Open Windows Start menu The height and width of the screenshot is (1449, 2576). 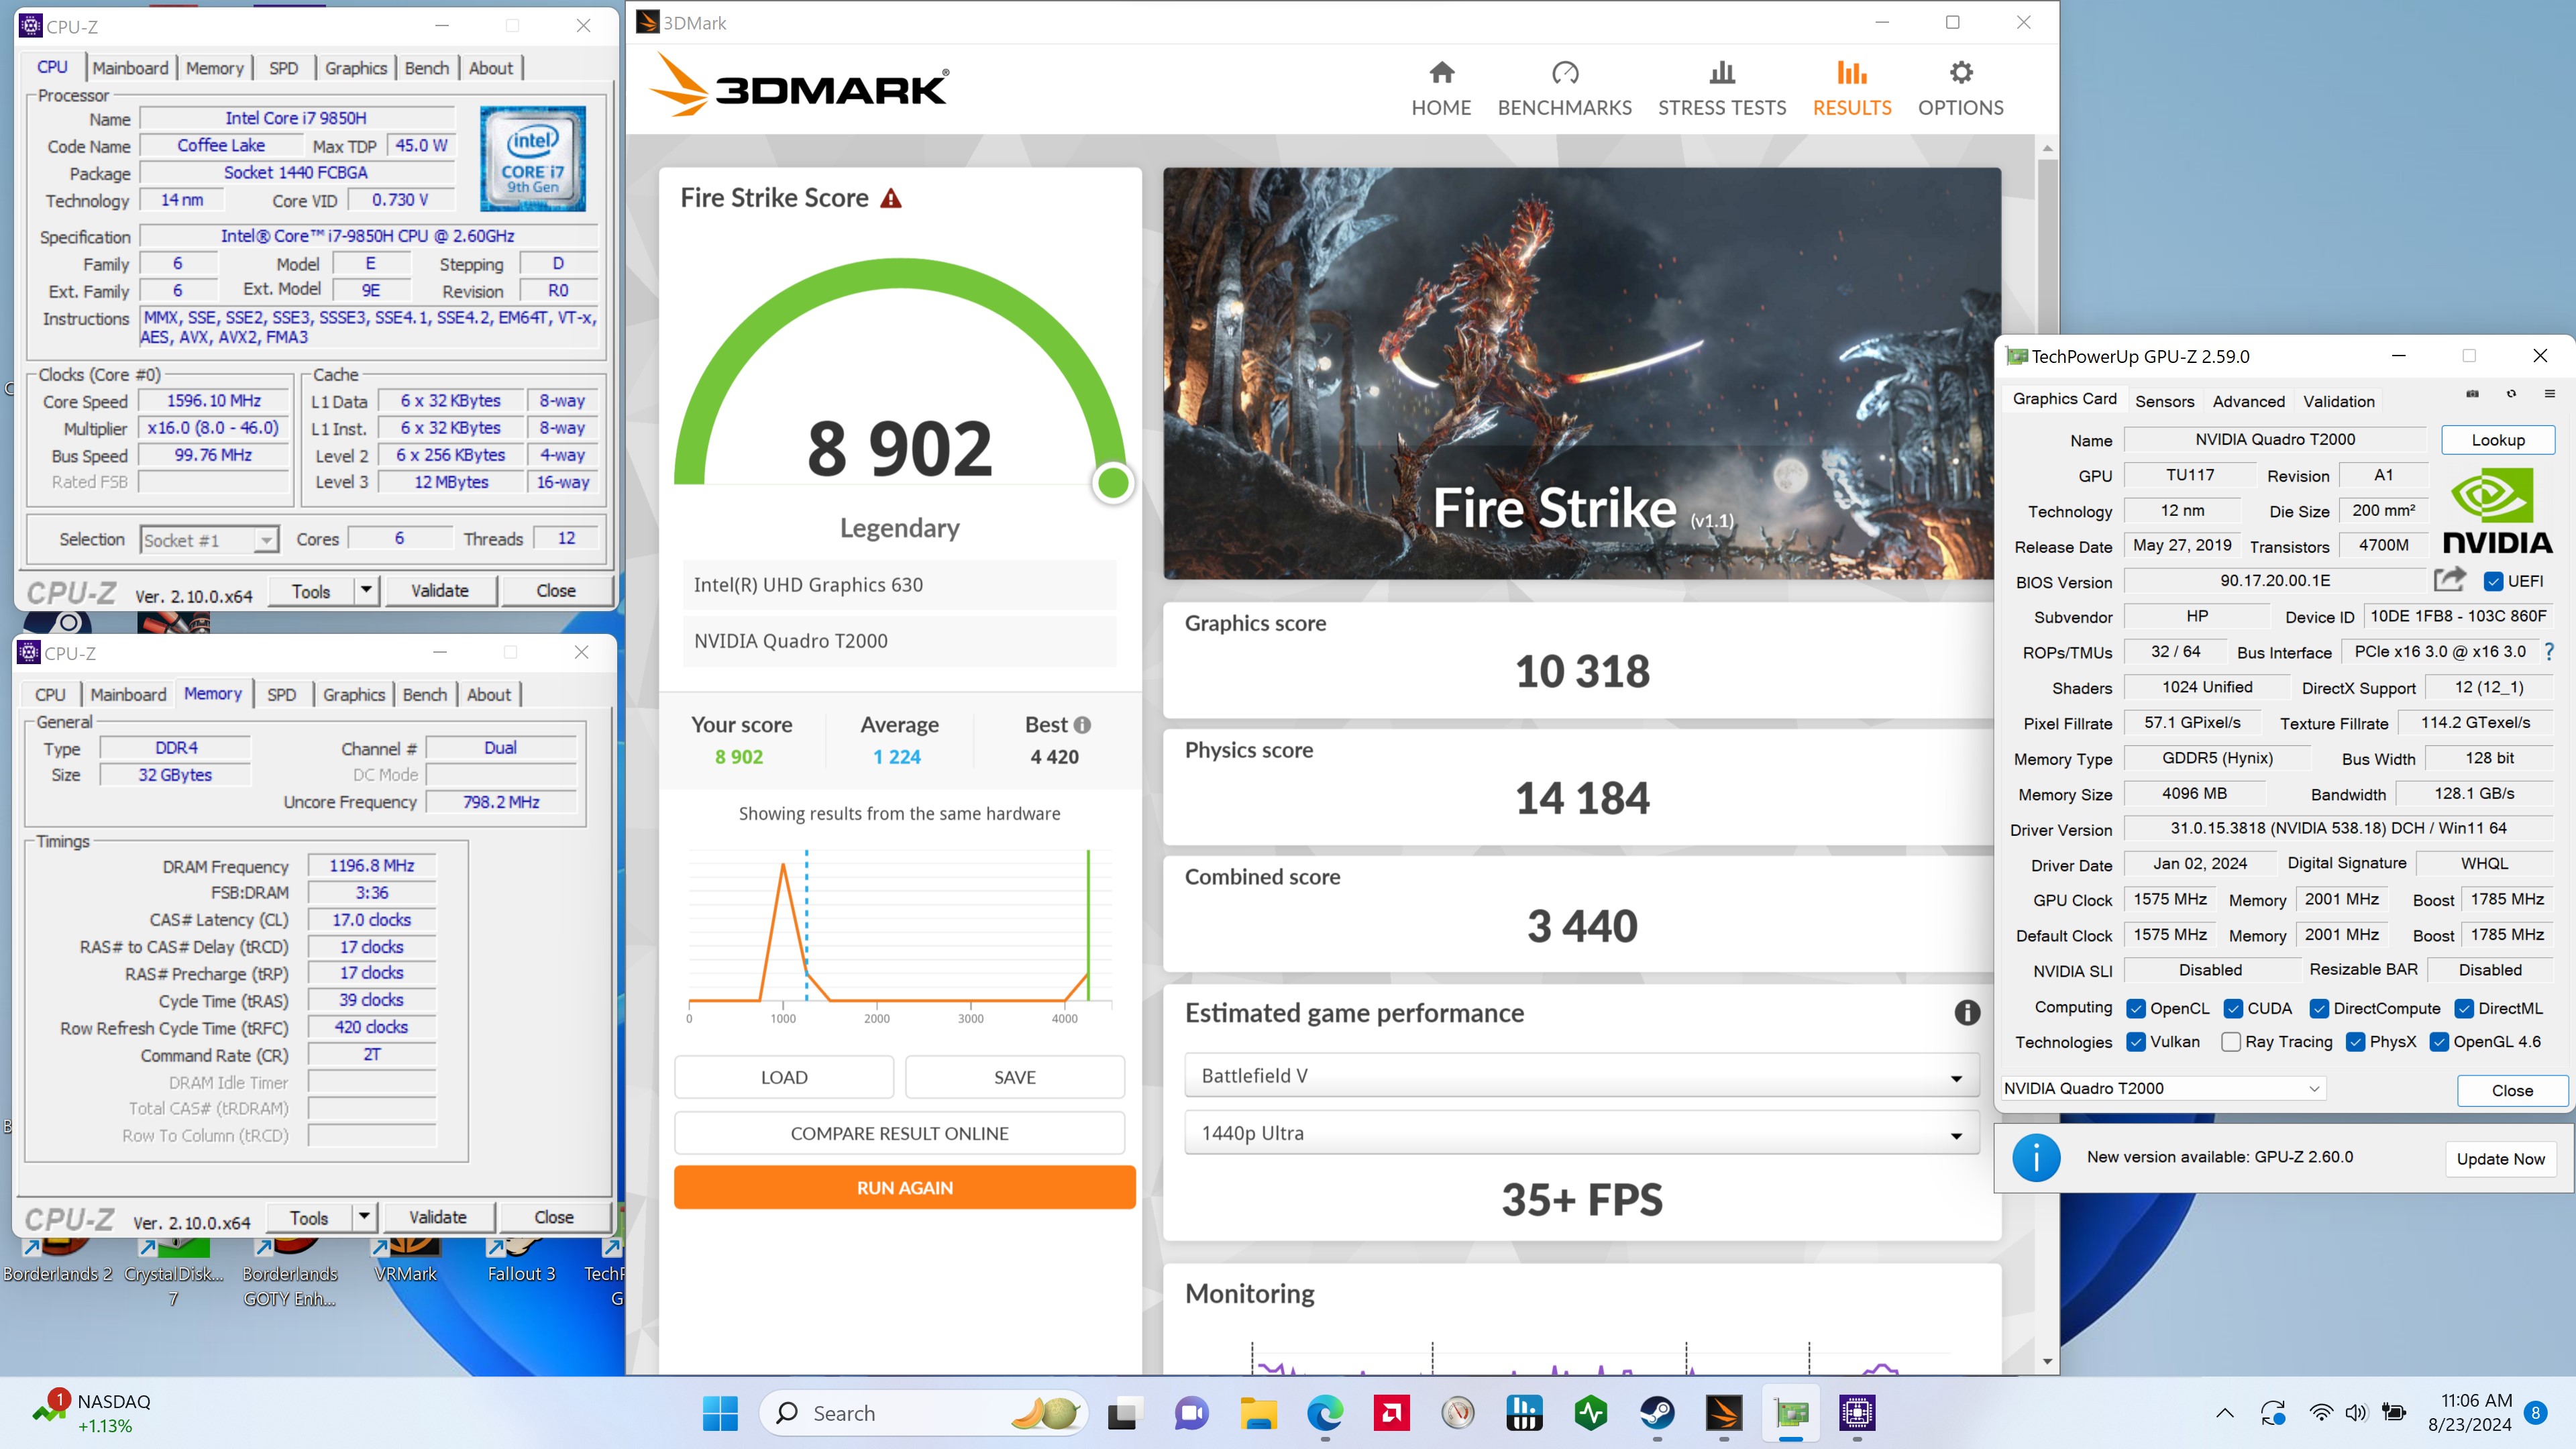point(720,1413)
